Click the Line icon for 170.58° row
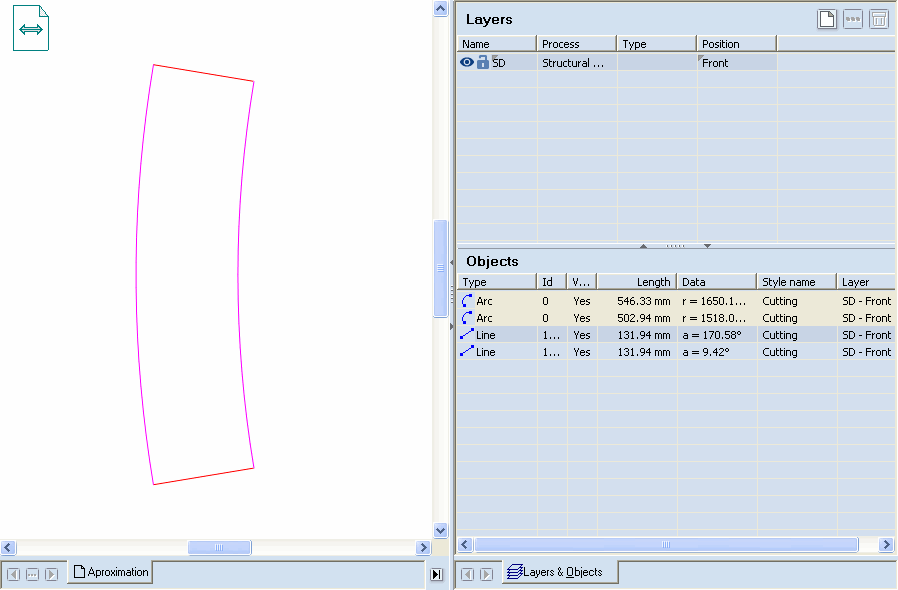The image size is (898, 590). [x=467, y=335]
